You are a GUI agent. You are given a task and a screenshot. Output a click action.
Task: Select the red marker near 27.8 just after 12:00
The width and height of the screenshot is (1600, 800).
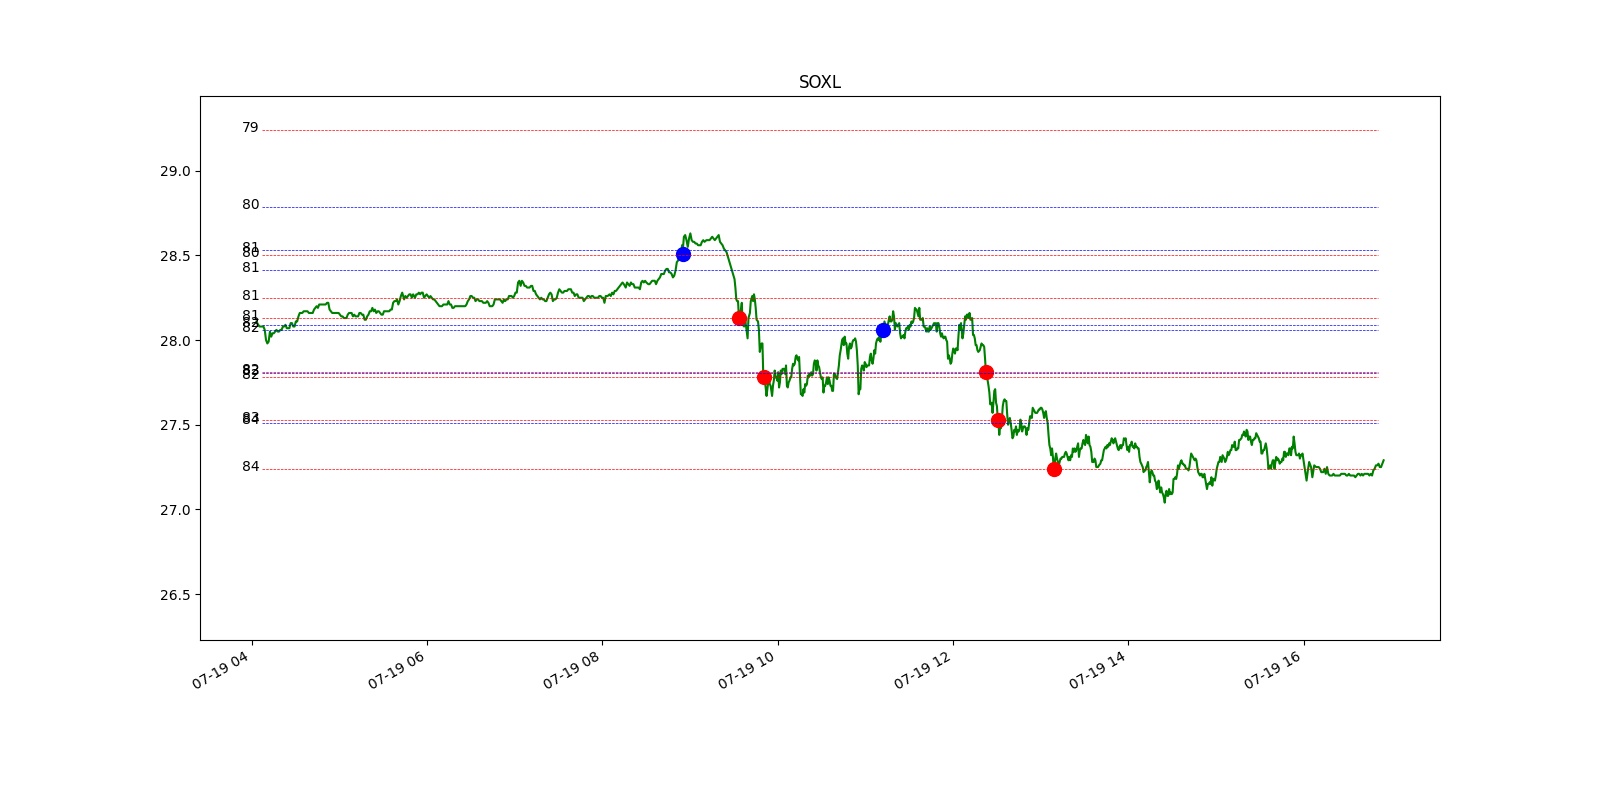click(x=986, y=372)
